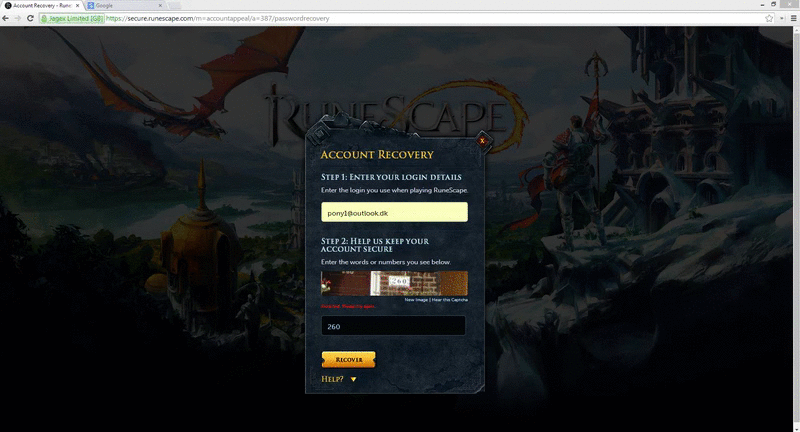Click the 'Step 2: Help us keep your account secure' heading
Image resolution: width=800 pixels, height=432 pixels.
click(x=374, y=245)
